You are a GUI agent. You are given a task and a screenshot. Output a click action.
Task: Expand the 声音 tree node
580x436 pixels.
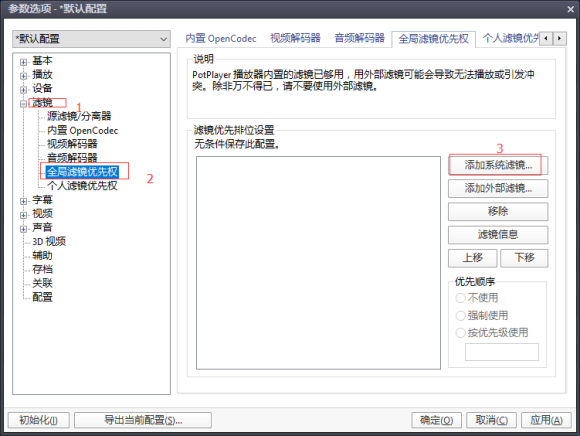click(23, 229)
